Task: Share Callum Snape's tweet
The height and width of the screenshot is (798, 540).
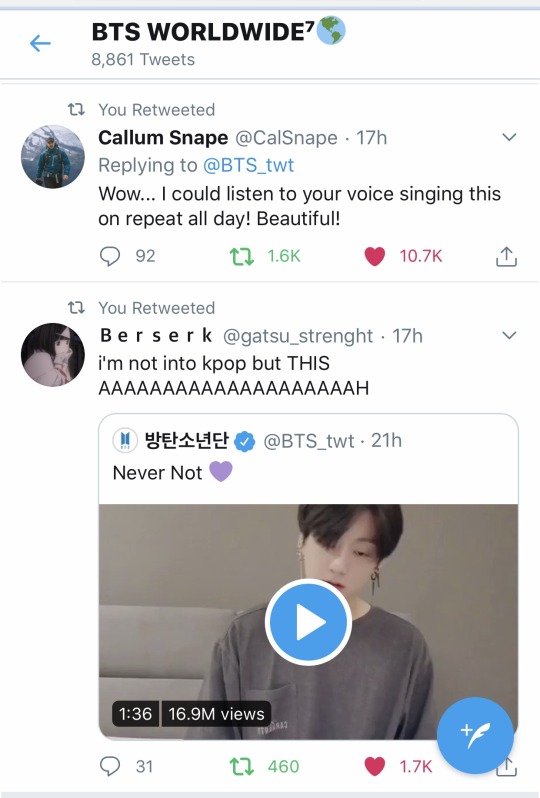Action: 506,256
